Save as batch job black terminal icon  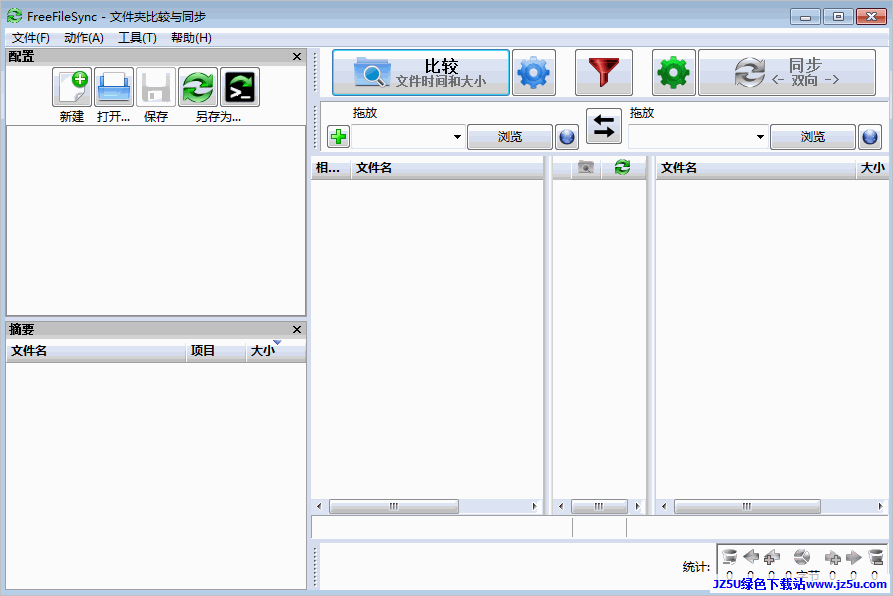(x=240, y=88)
